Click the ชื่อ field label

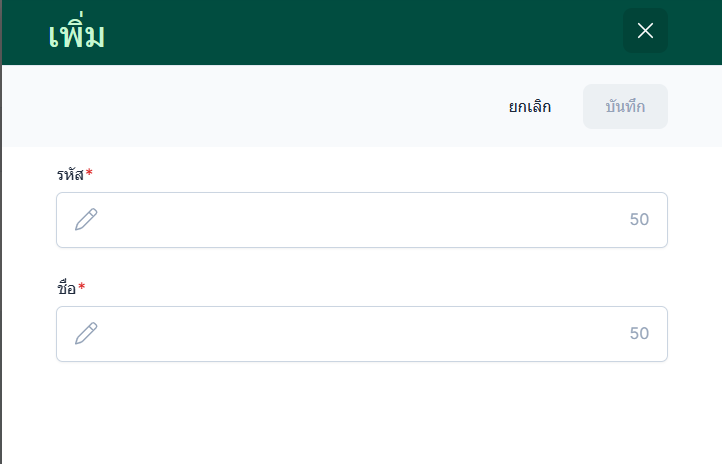66,289
